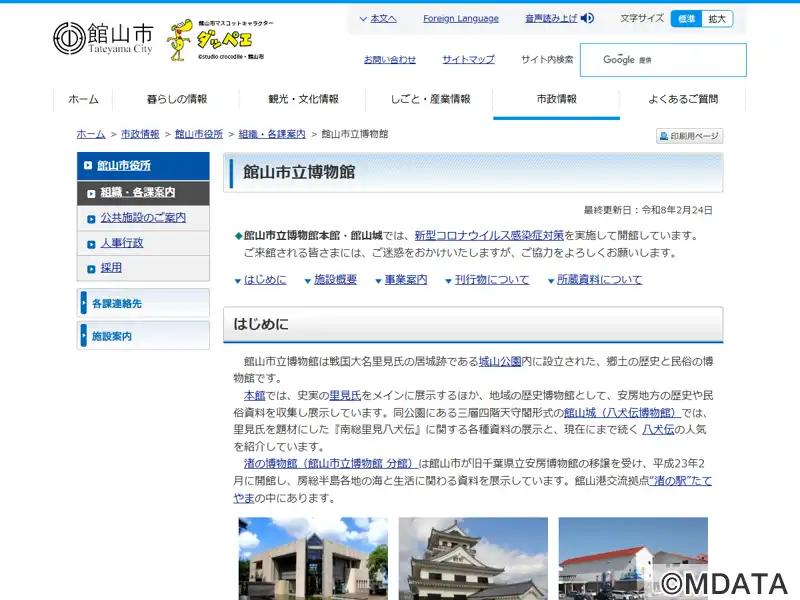Click the castle photo thumbnail
The image size is (800, 600).
coord(473,557)
